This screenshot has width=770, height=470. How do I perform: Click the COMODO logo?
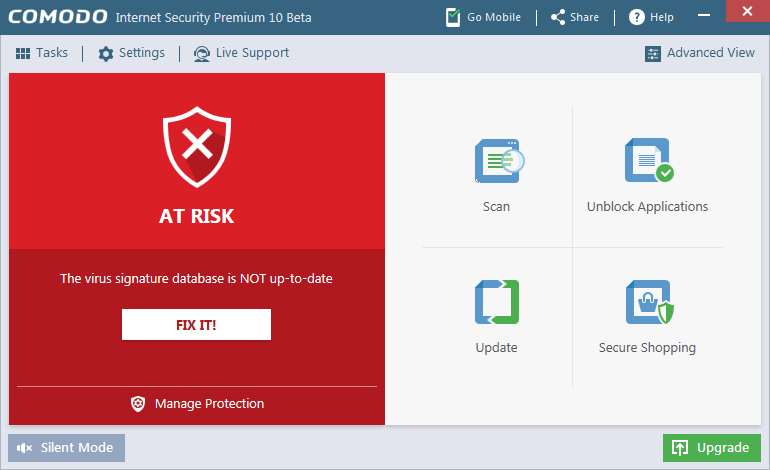(58, 17)
